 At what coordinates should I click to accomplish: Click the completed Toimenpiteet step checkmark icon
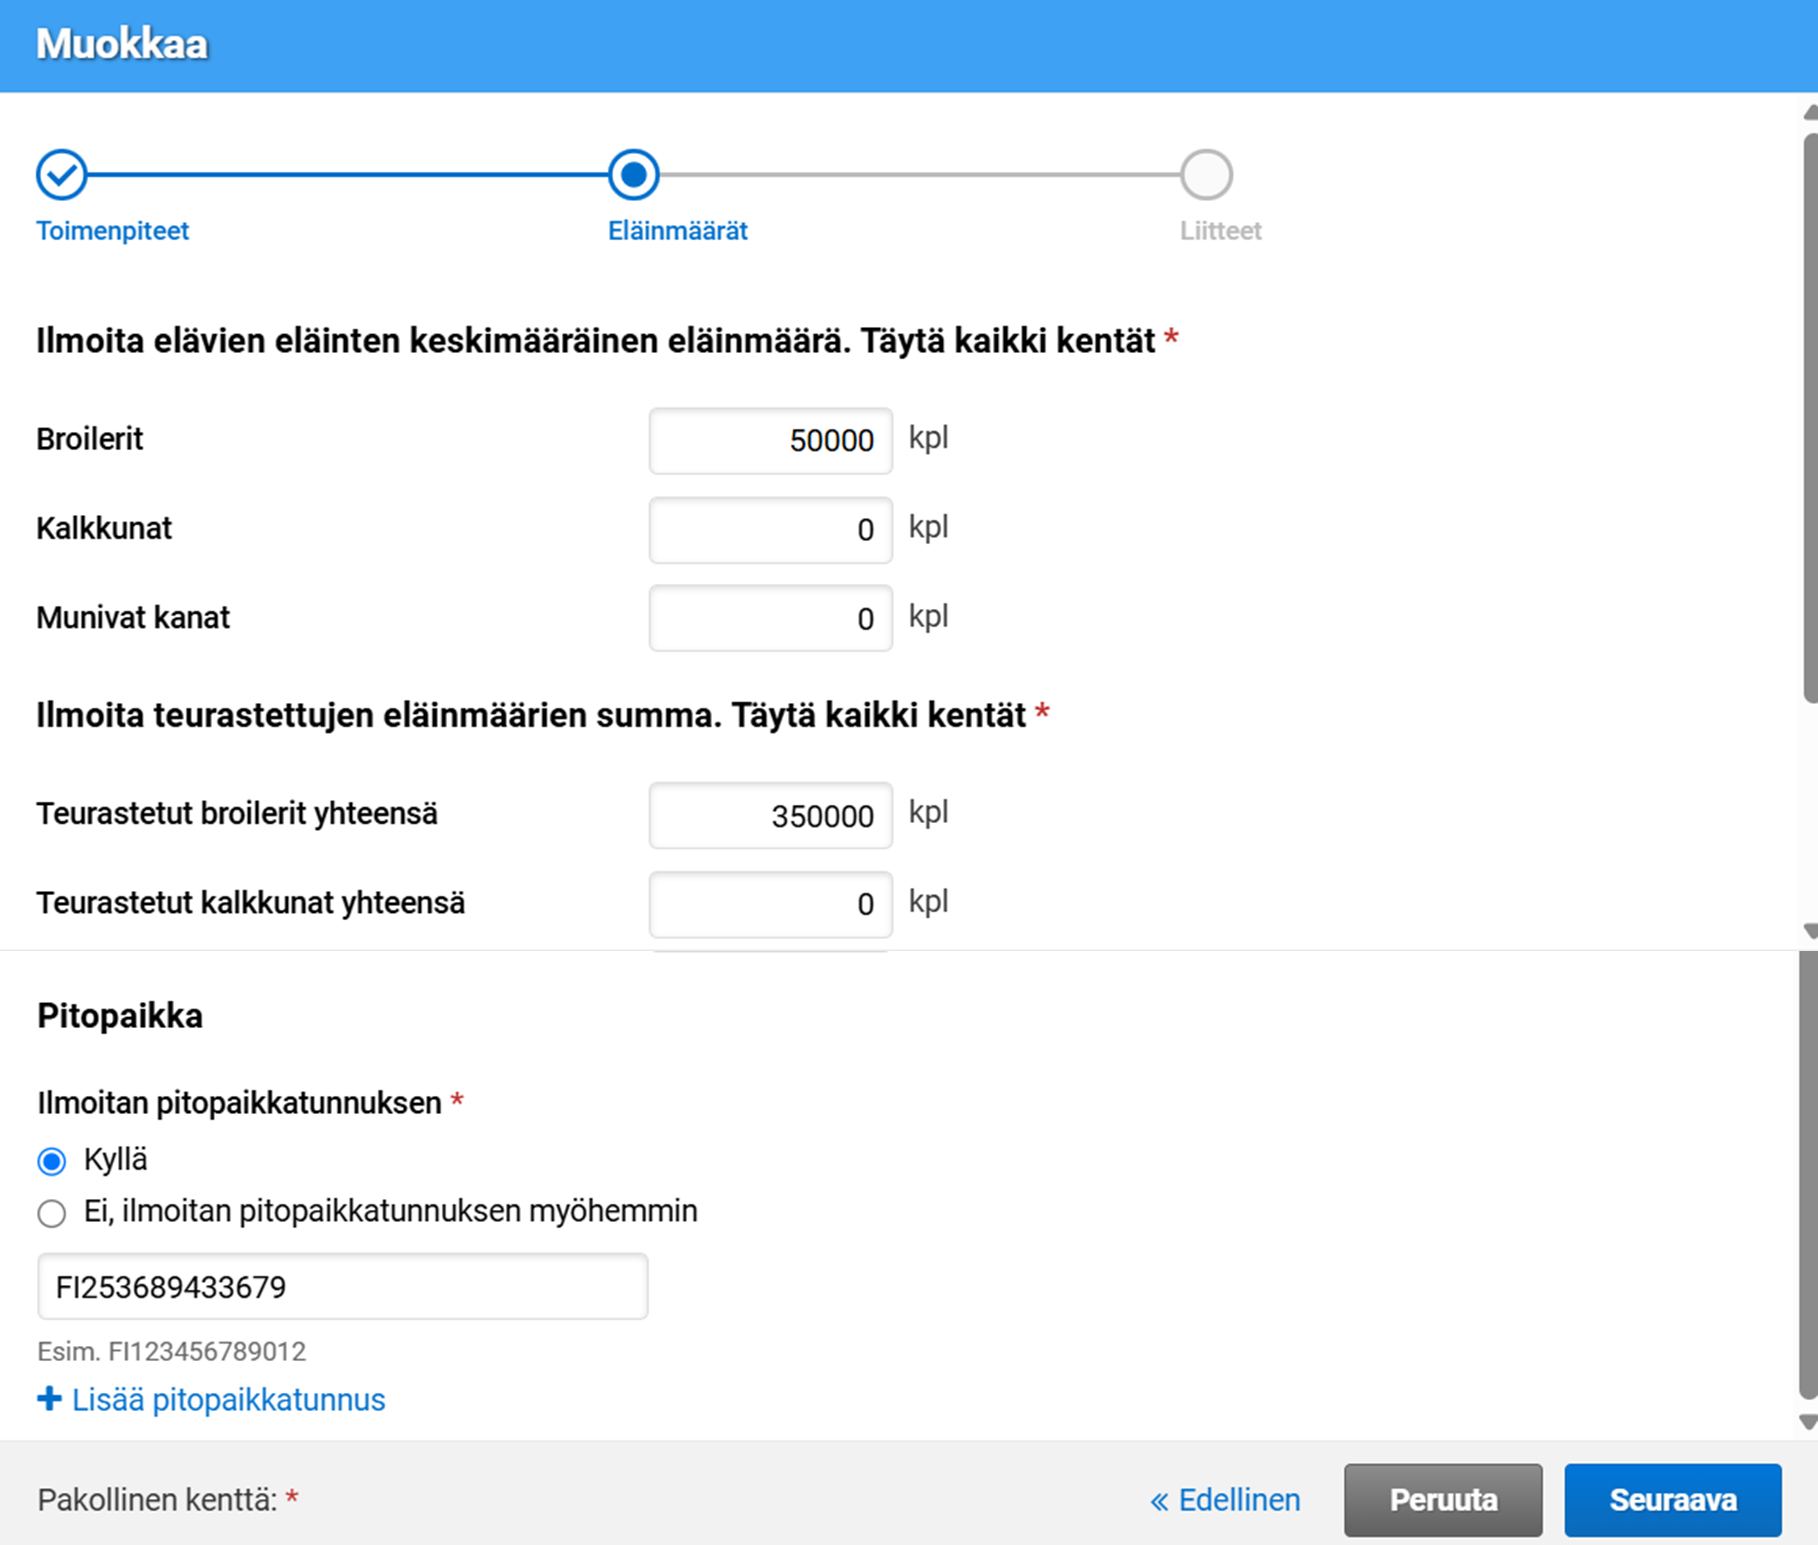(62, 173)
